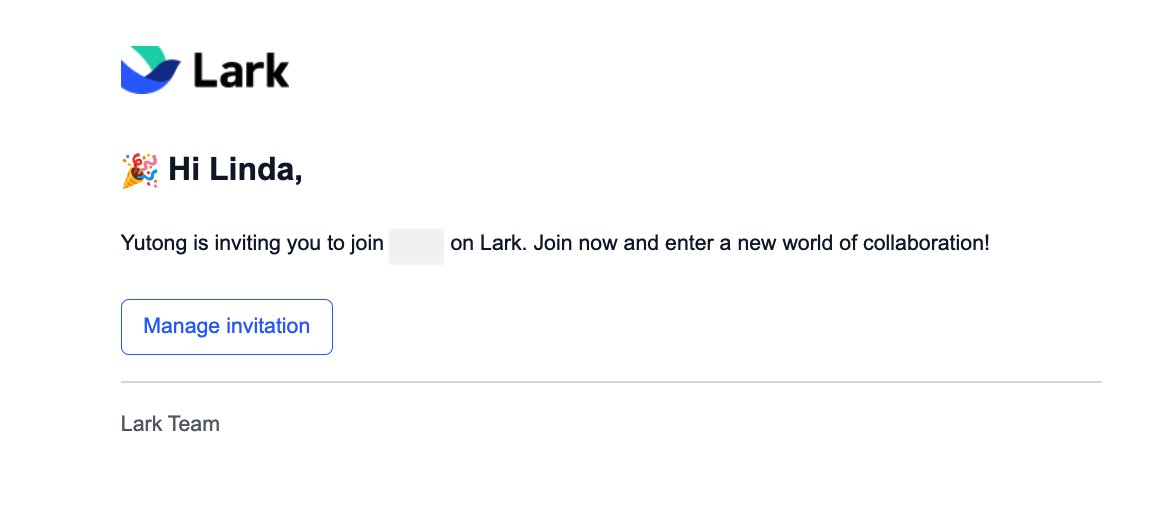
Task: Click the Lark Team signature
Action: click(x=170, y=424)
